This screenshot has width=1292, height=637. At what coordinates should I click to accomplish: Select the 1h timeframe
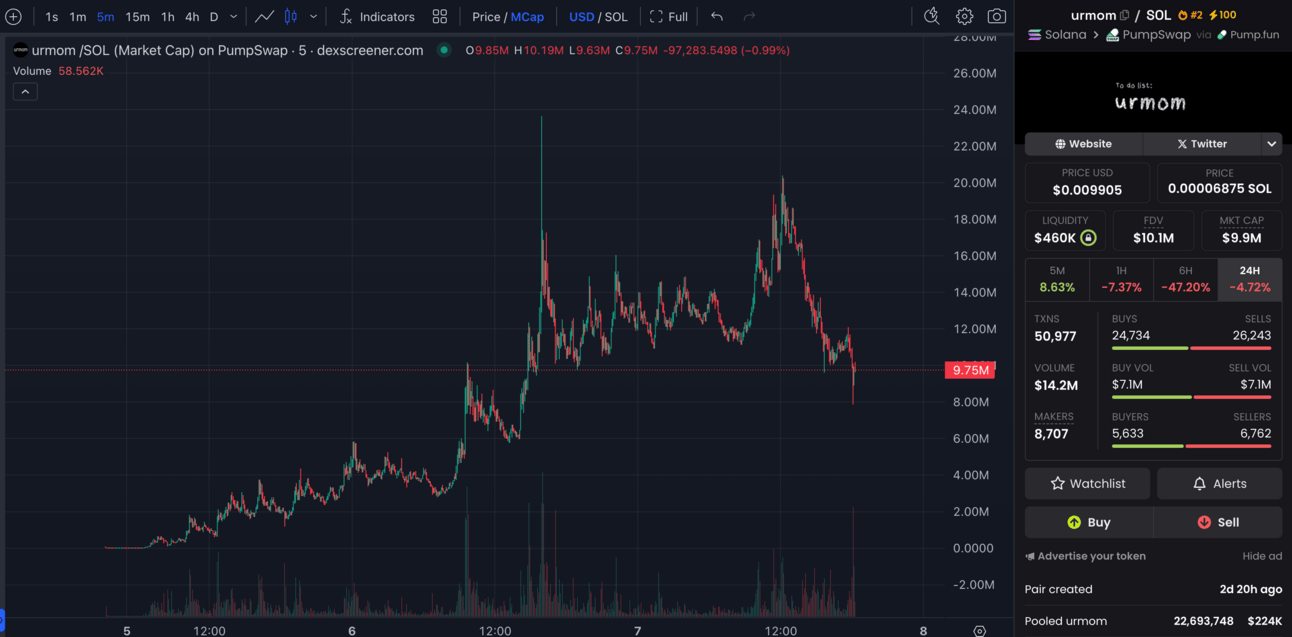click(168, 17)
